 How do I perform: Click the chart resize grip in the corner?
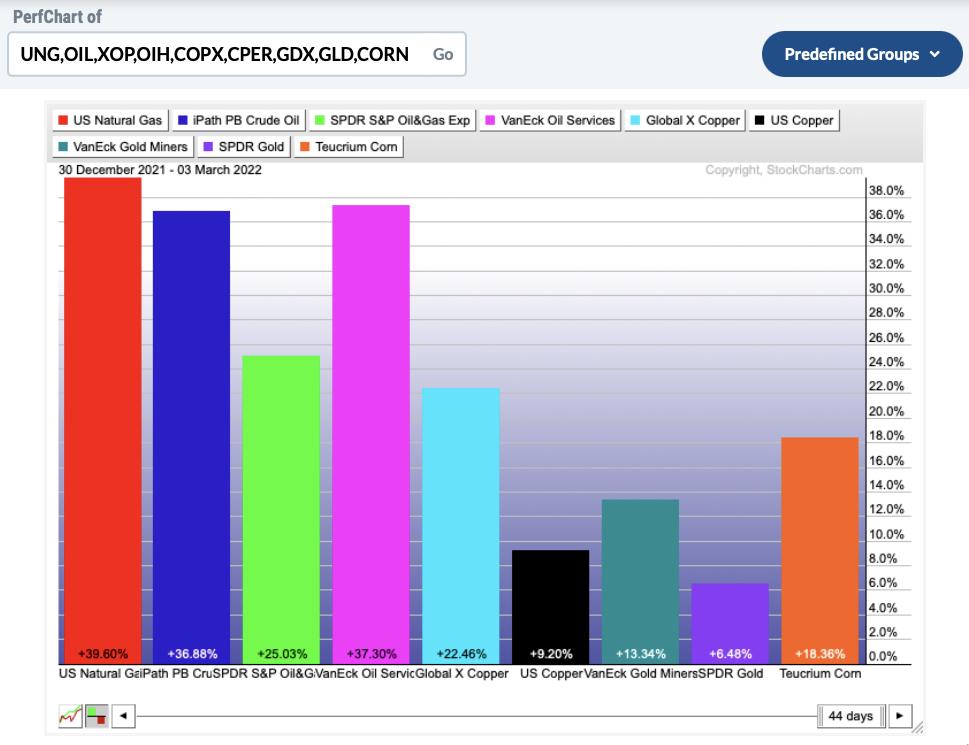pos(918,727)
